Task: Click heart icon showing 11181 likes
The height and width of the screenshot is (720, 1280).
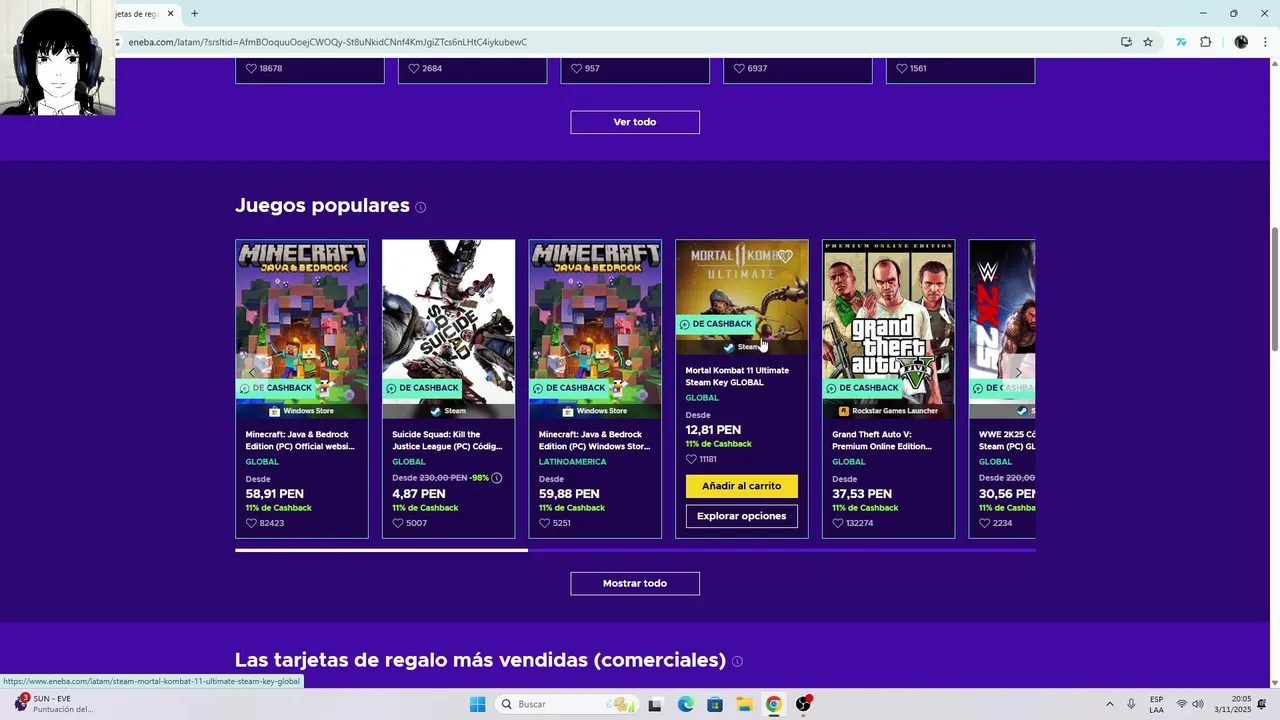Action: [x=691, y=459]
